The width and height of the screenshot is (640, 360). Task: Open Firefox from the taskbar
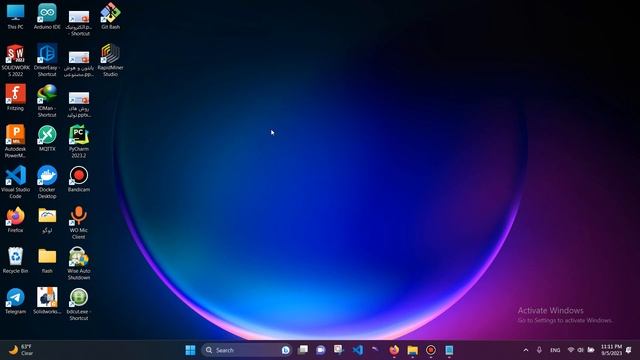[x=394, y=350]
